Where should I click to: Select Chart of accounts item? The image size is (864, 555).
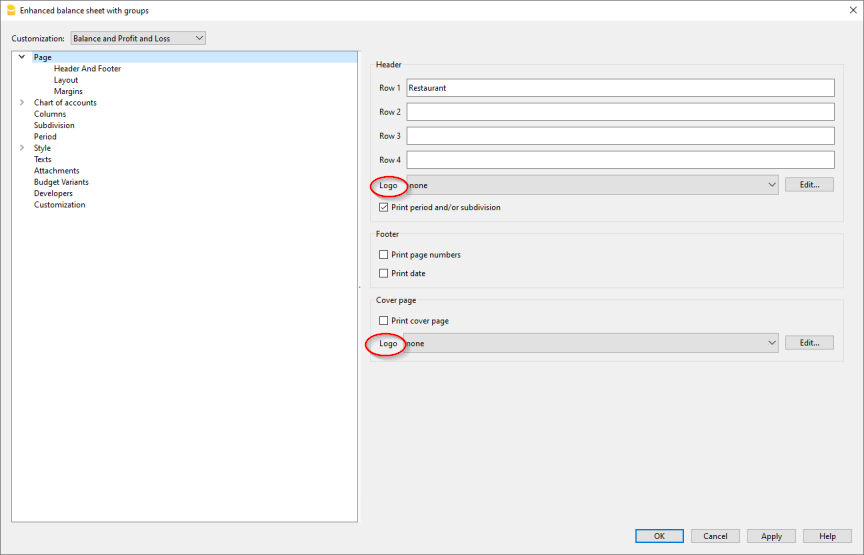pyautogui.click(x=65, y=103)
